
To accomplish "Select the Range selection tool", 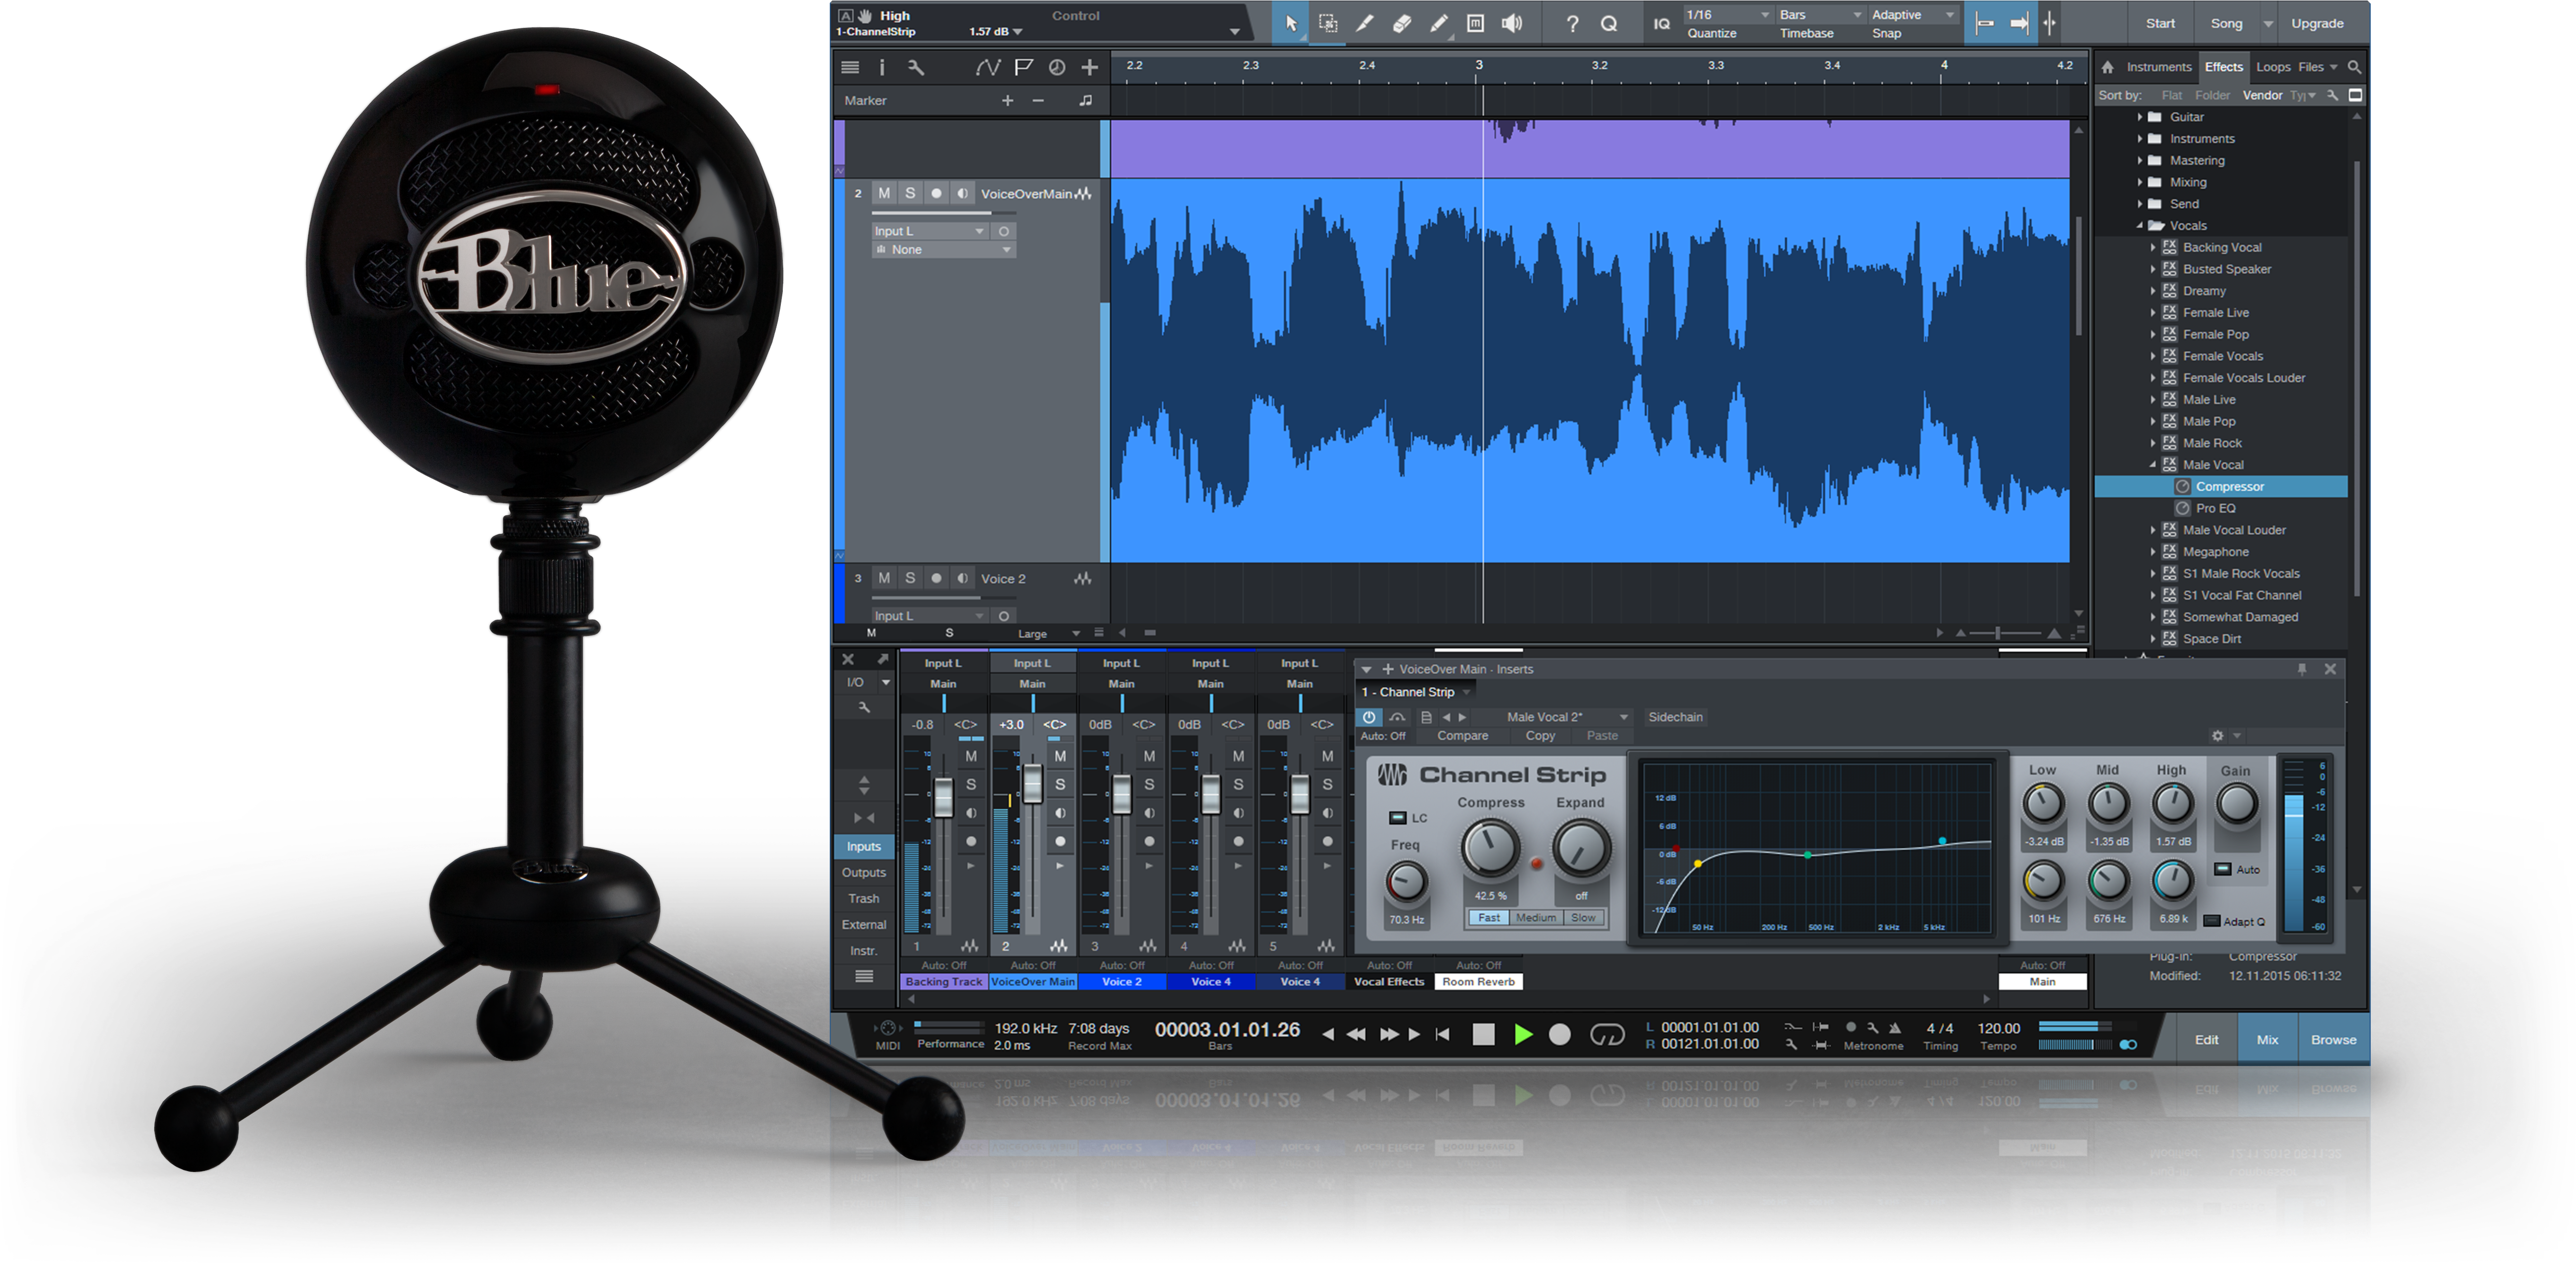I will [1328, 23].
